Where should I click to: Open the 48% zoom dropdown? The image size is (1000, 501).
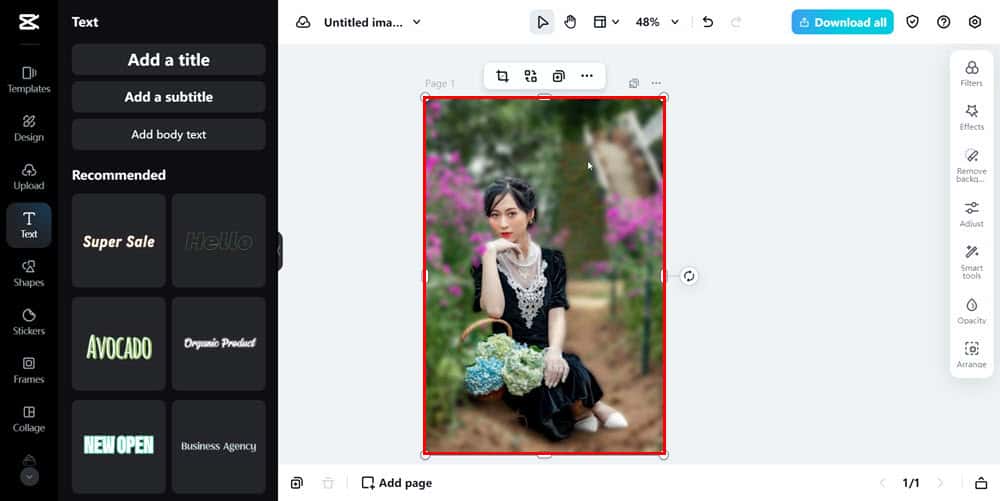coord(657,22)
